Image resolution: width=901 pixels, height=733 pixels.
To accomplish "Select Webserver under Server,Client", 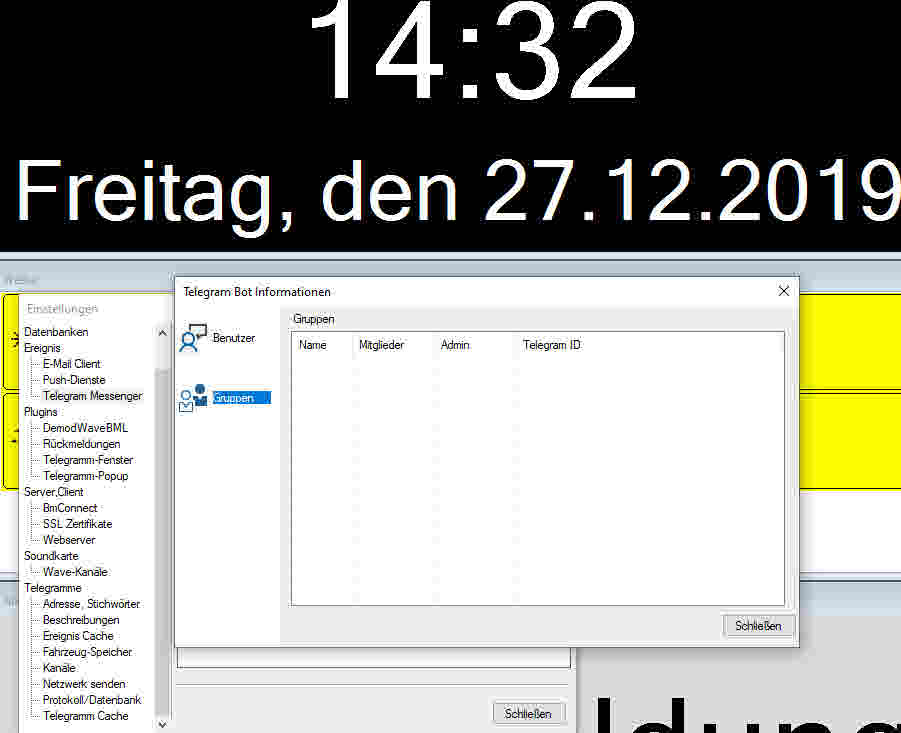I will pyautogui.click(x=69, y=540).
